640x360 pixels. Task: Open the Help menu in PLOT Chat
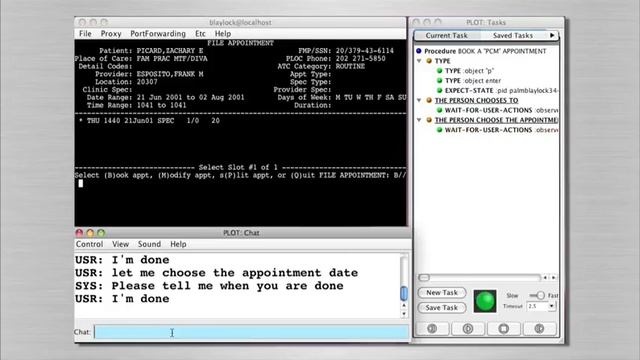(178, 244)
